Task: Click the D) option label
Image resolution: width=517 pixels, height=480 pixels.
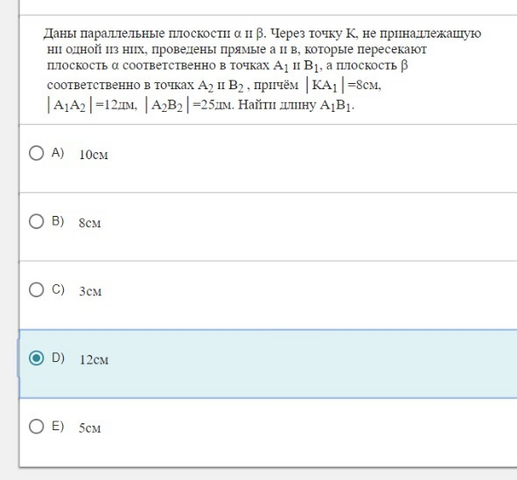Action: click(x=58, y=358)
